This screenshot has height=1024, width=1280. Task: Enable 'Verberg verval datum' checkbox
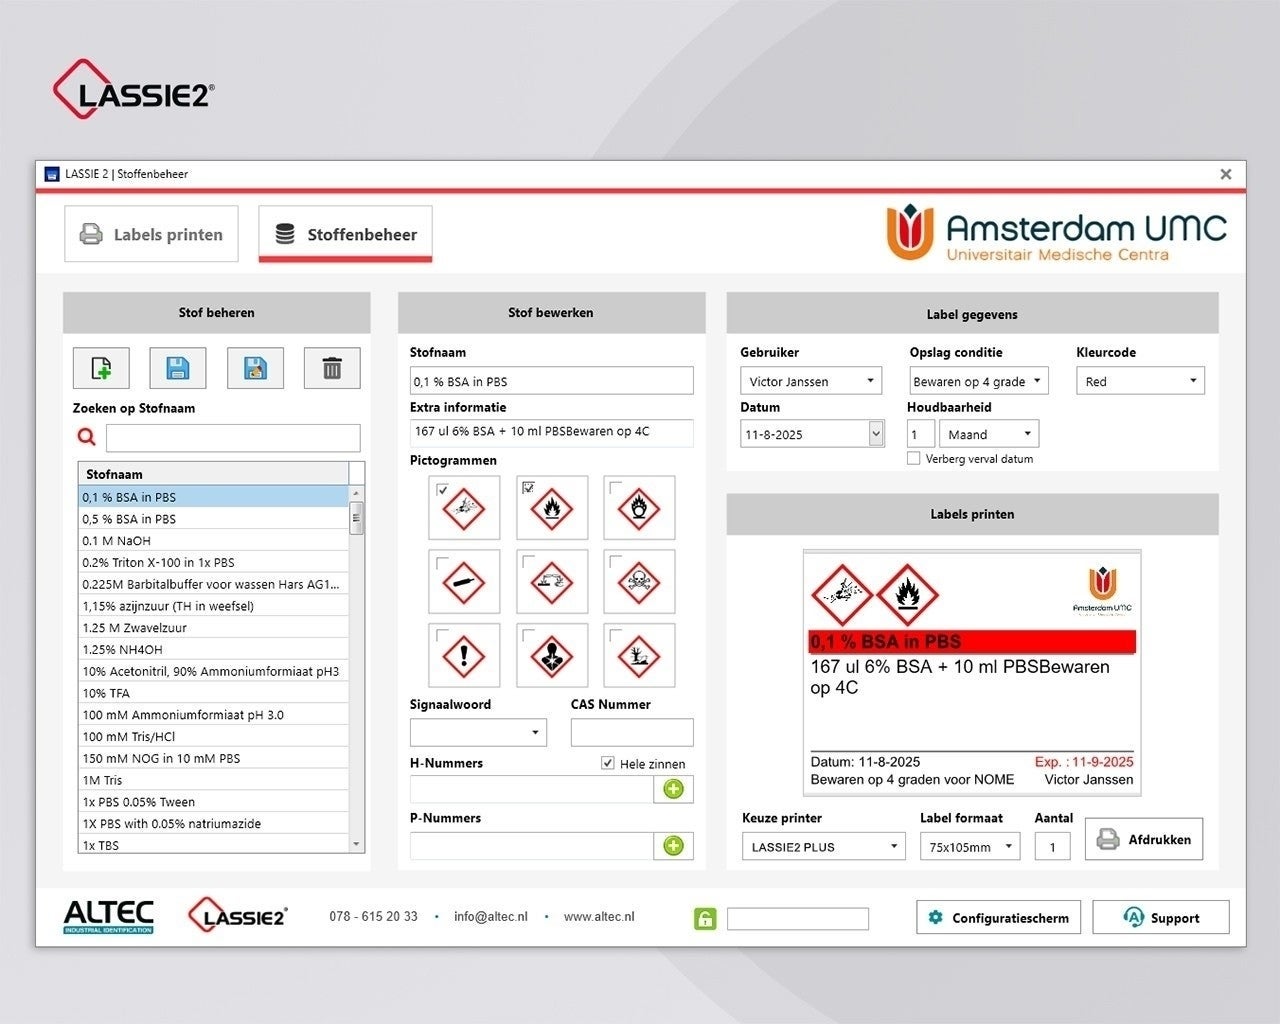click(x=913, y=458)
